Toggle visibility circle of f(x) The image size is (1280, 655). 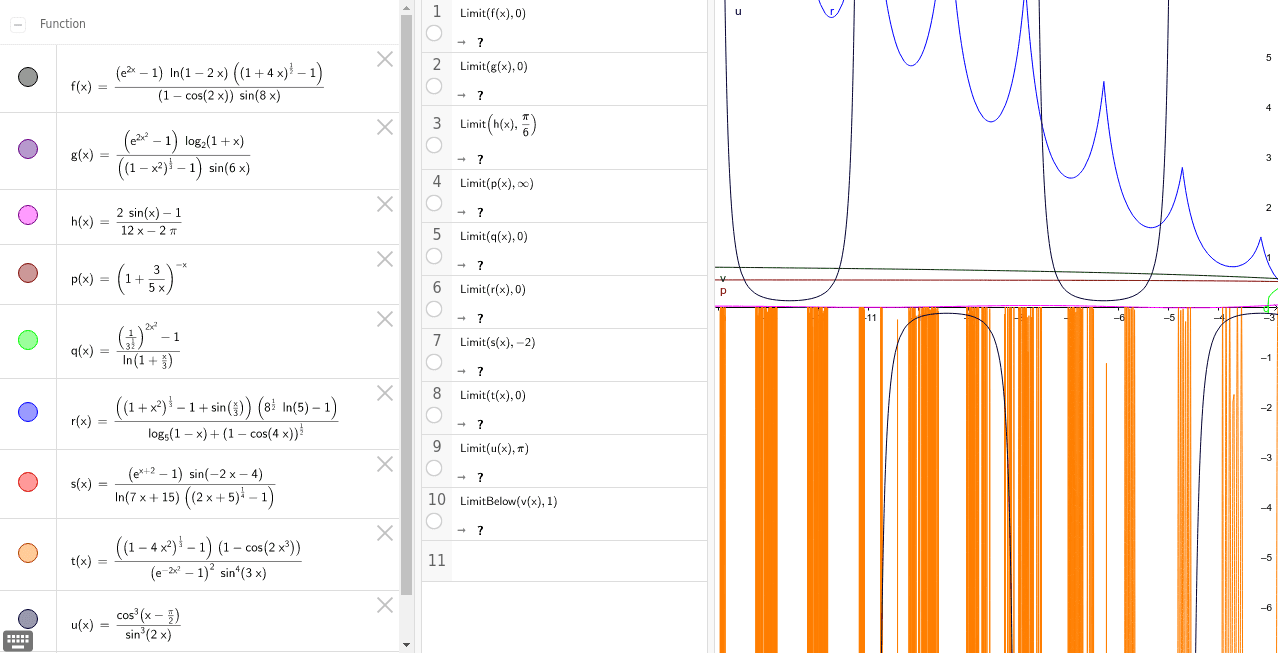click(x=28, y=77)
